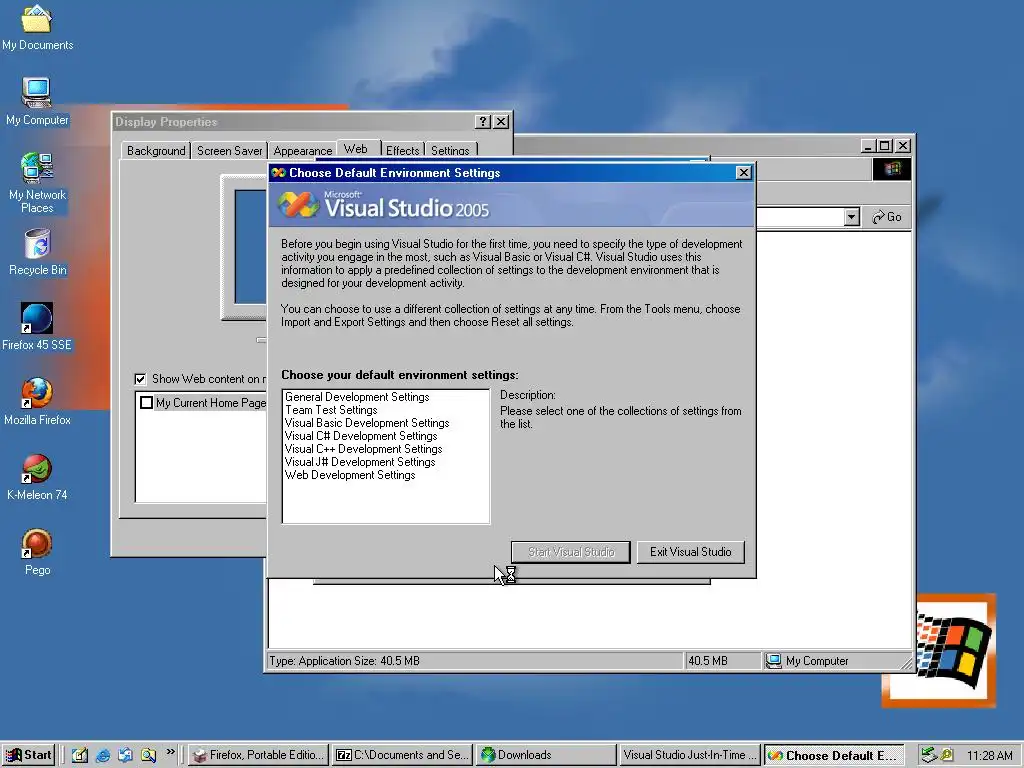Select General Development Settings in the list
This screenshot has height=768, width=1024.
coord(357,397)
